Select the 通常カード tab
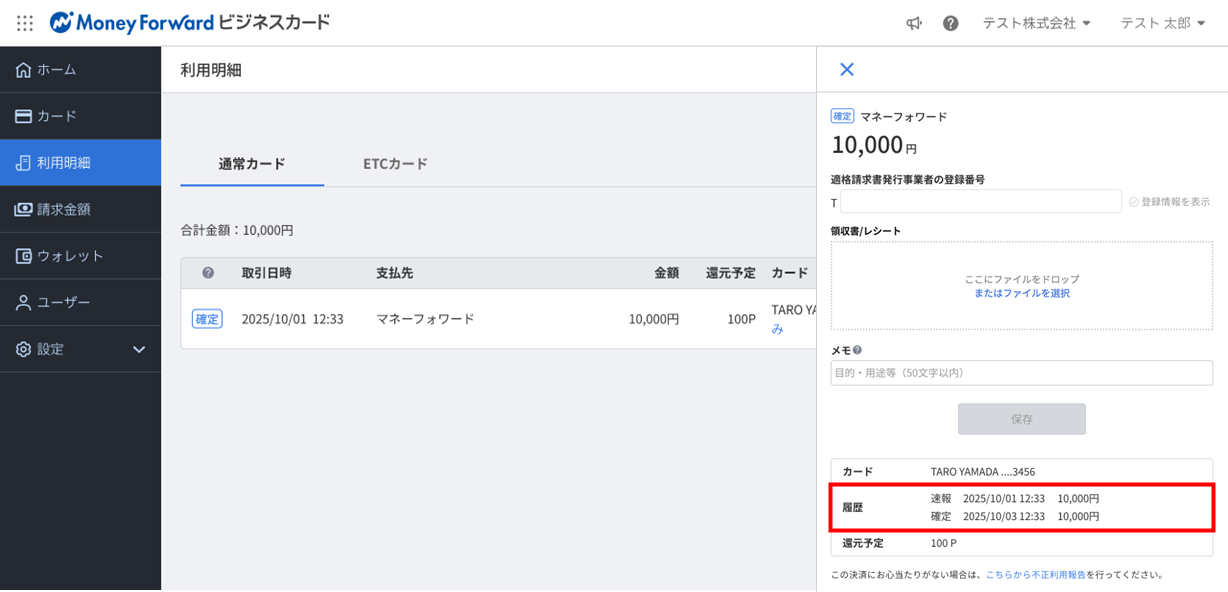 click(252, 164)
